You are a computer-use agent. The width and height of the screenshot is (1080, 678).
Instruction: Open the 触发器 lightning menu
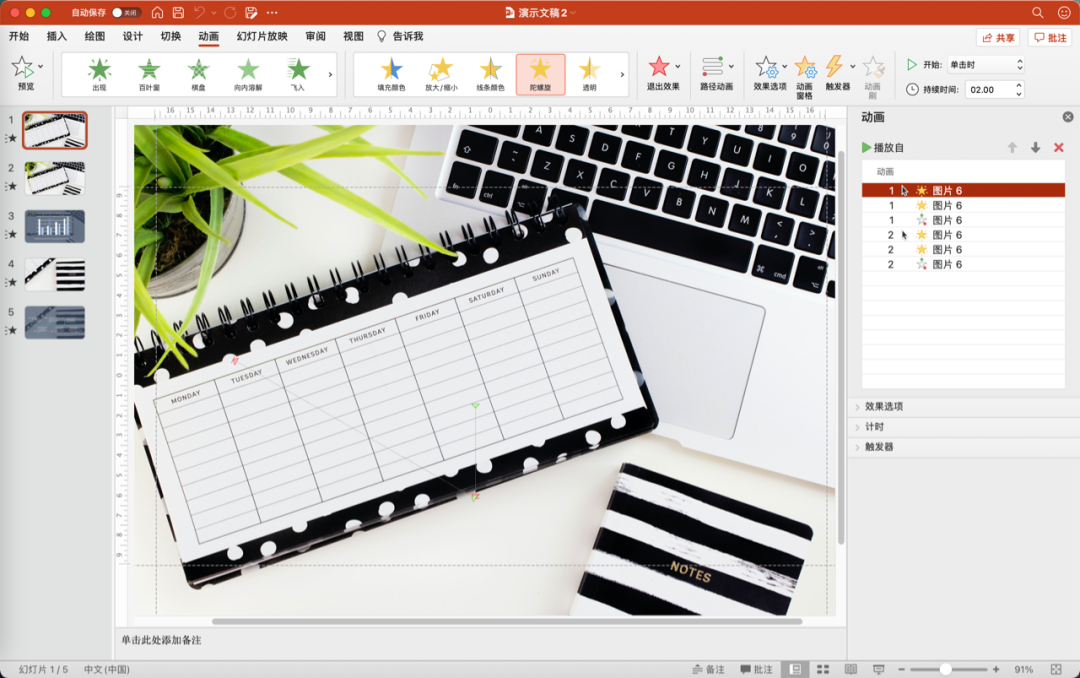(x=838, y=72)
